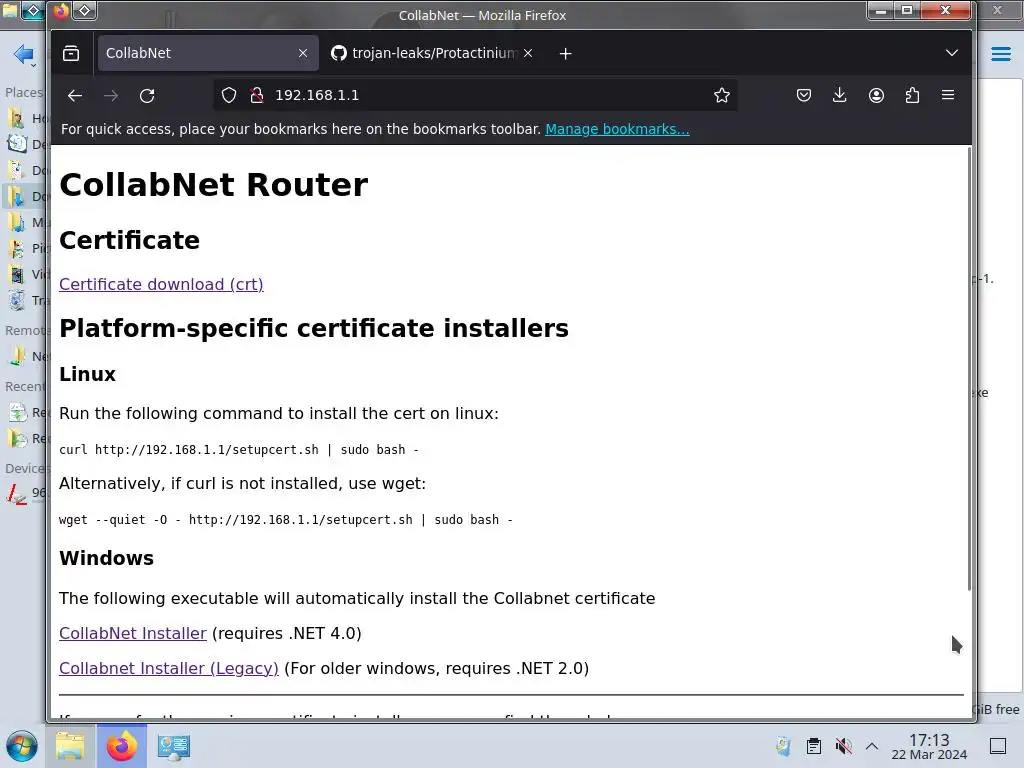Open the Manage bookmarks link
The image size is (1024, 768).
point(617,129)
